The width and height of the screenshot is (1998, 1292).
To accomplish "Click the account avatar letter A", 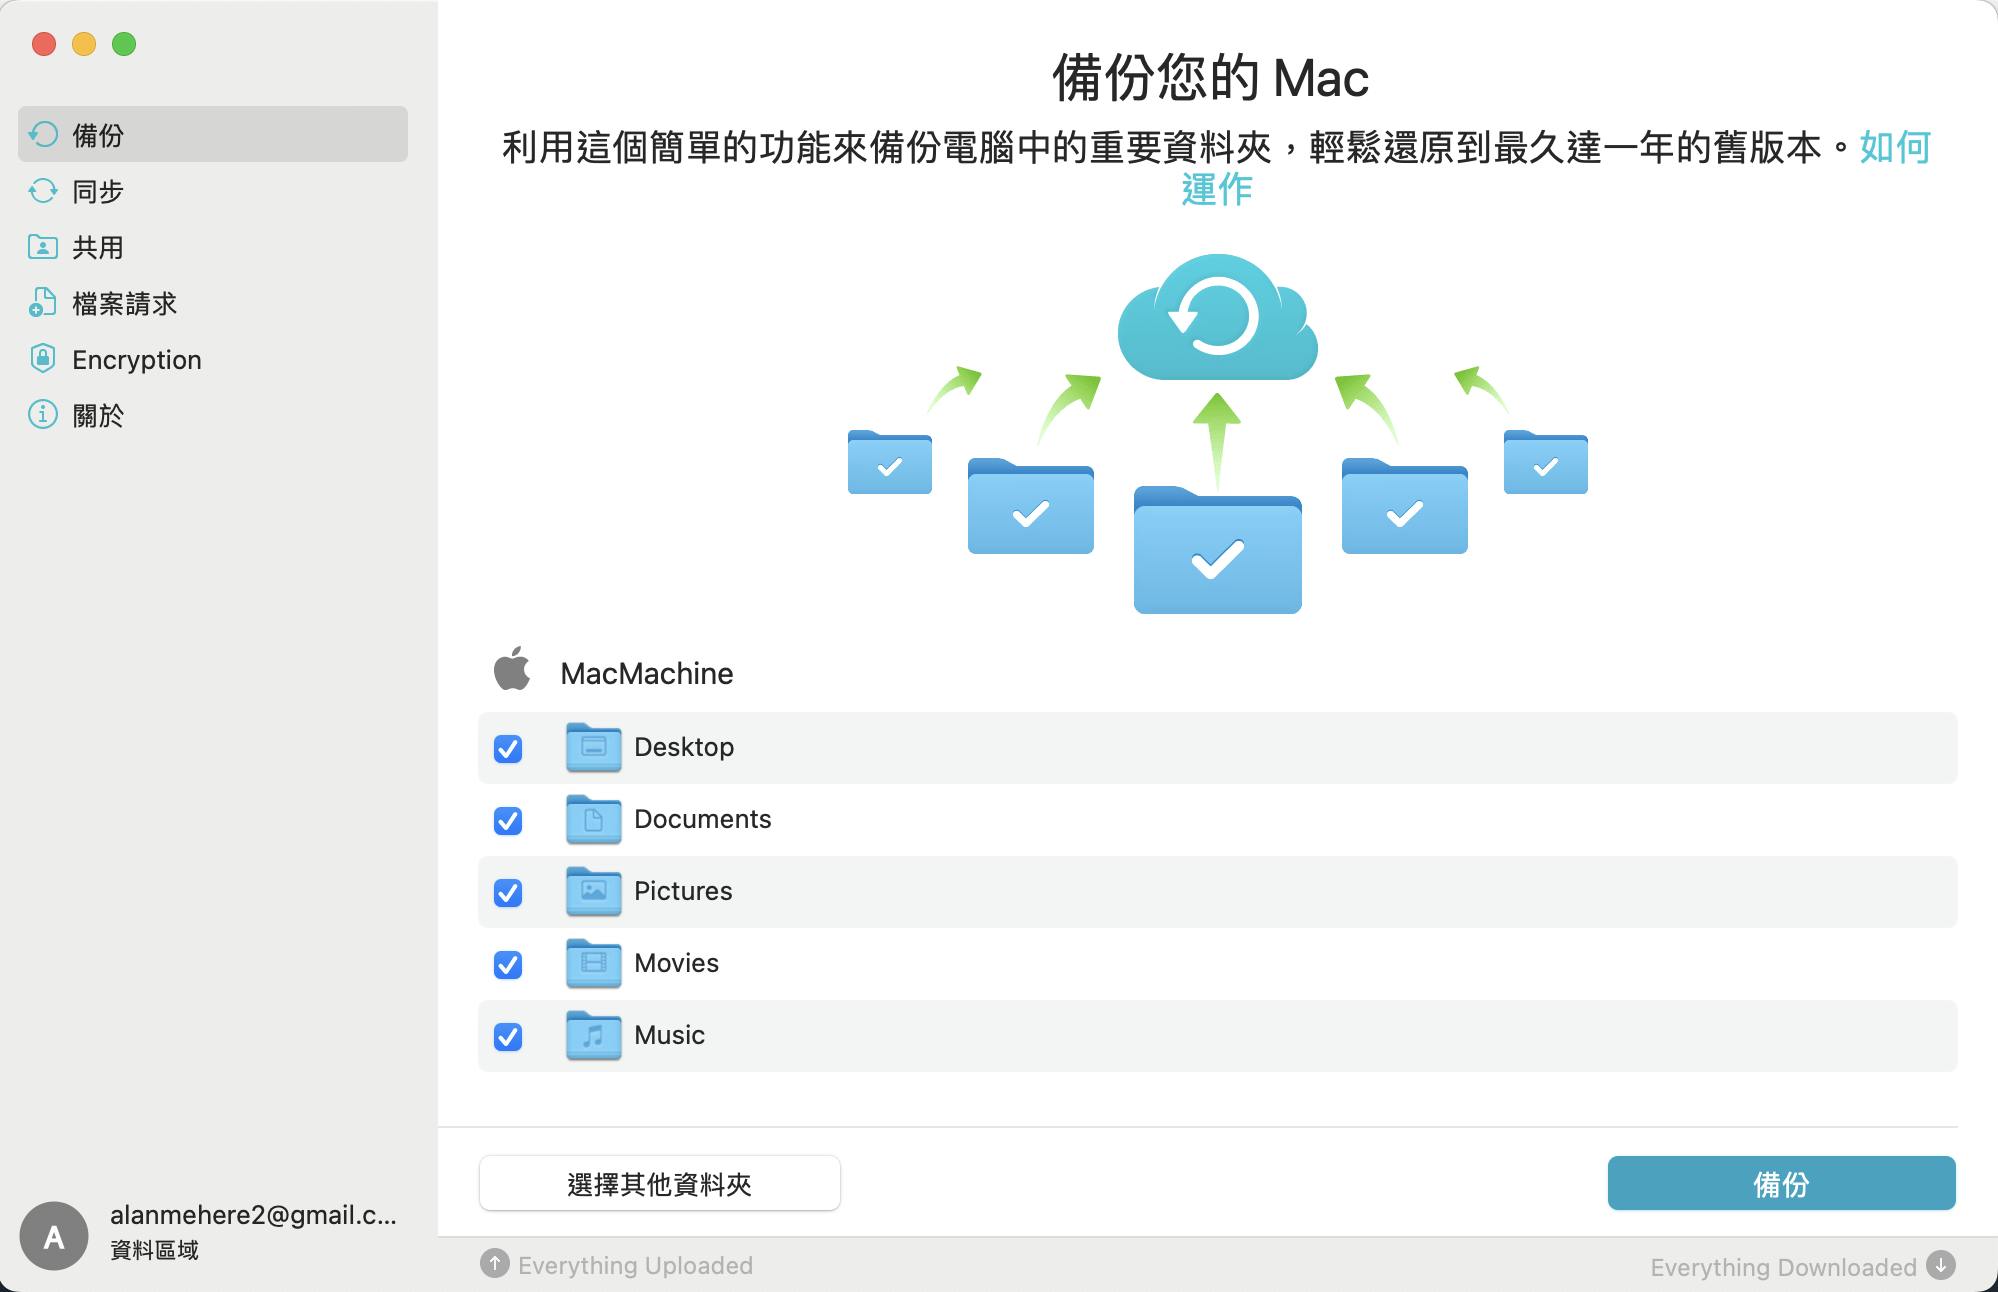I will pos(54,1236).
